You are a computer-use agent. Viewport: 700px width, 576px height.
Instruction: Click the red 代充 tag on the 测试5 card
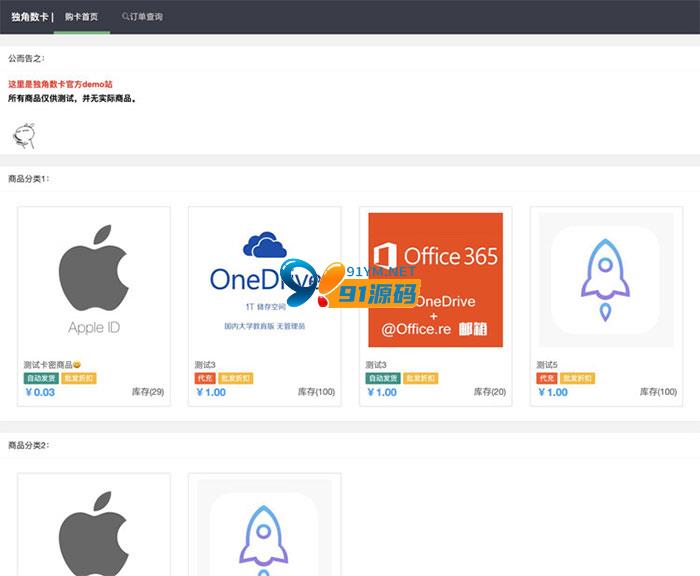tap(547, 378)
